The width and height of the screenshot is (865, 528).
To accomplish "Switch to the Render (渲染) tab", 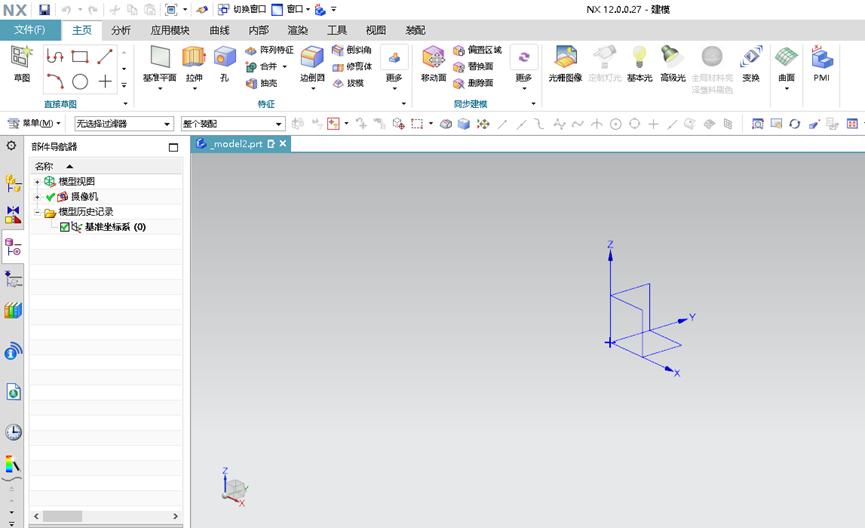I will coord(297,30).
